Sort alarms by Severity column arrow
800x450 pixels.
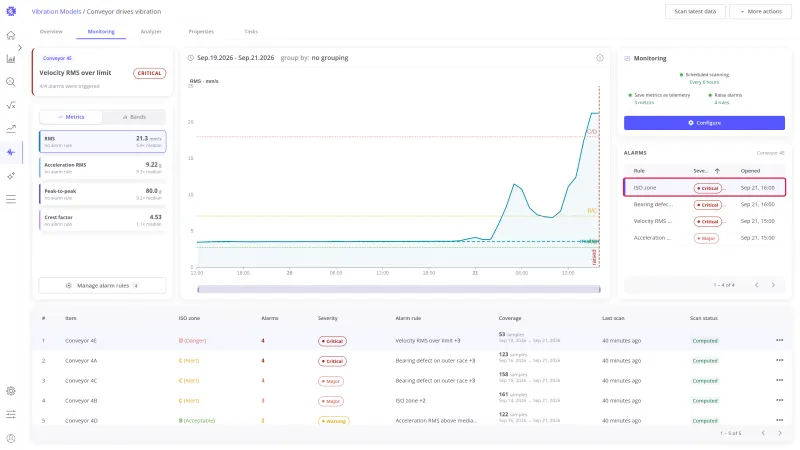click(x=717, y=171)
